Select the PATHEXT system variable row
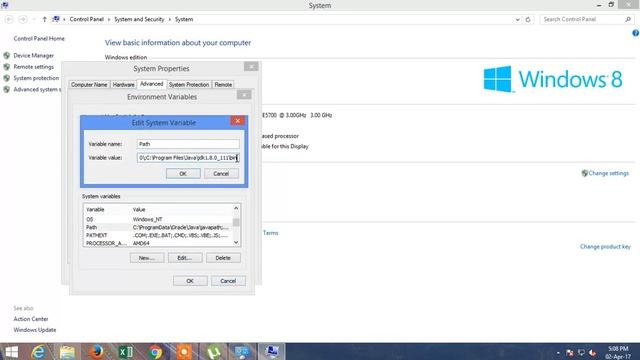640x360 pixels. click(158, 236)
